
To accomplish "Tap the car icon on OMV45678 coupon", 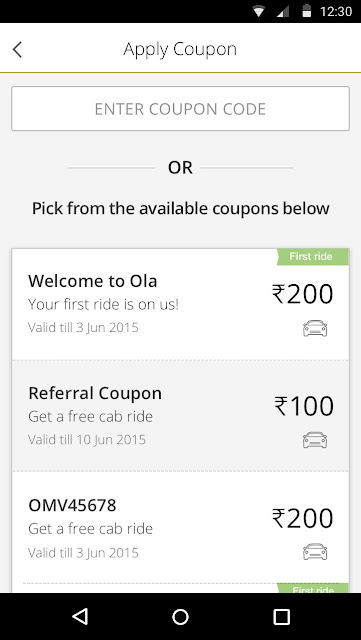I will pyautogui.click(x=315, y=552).
